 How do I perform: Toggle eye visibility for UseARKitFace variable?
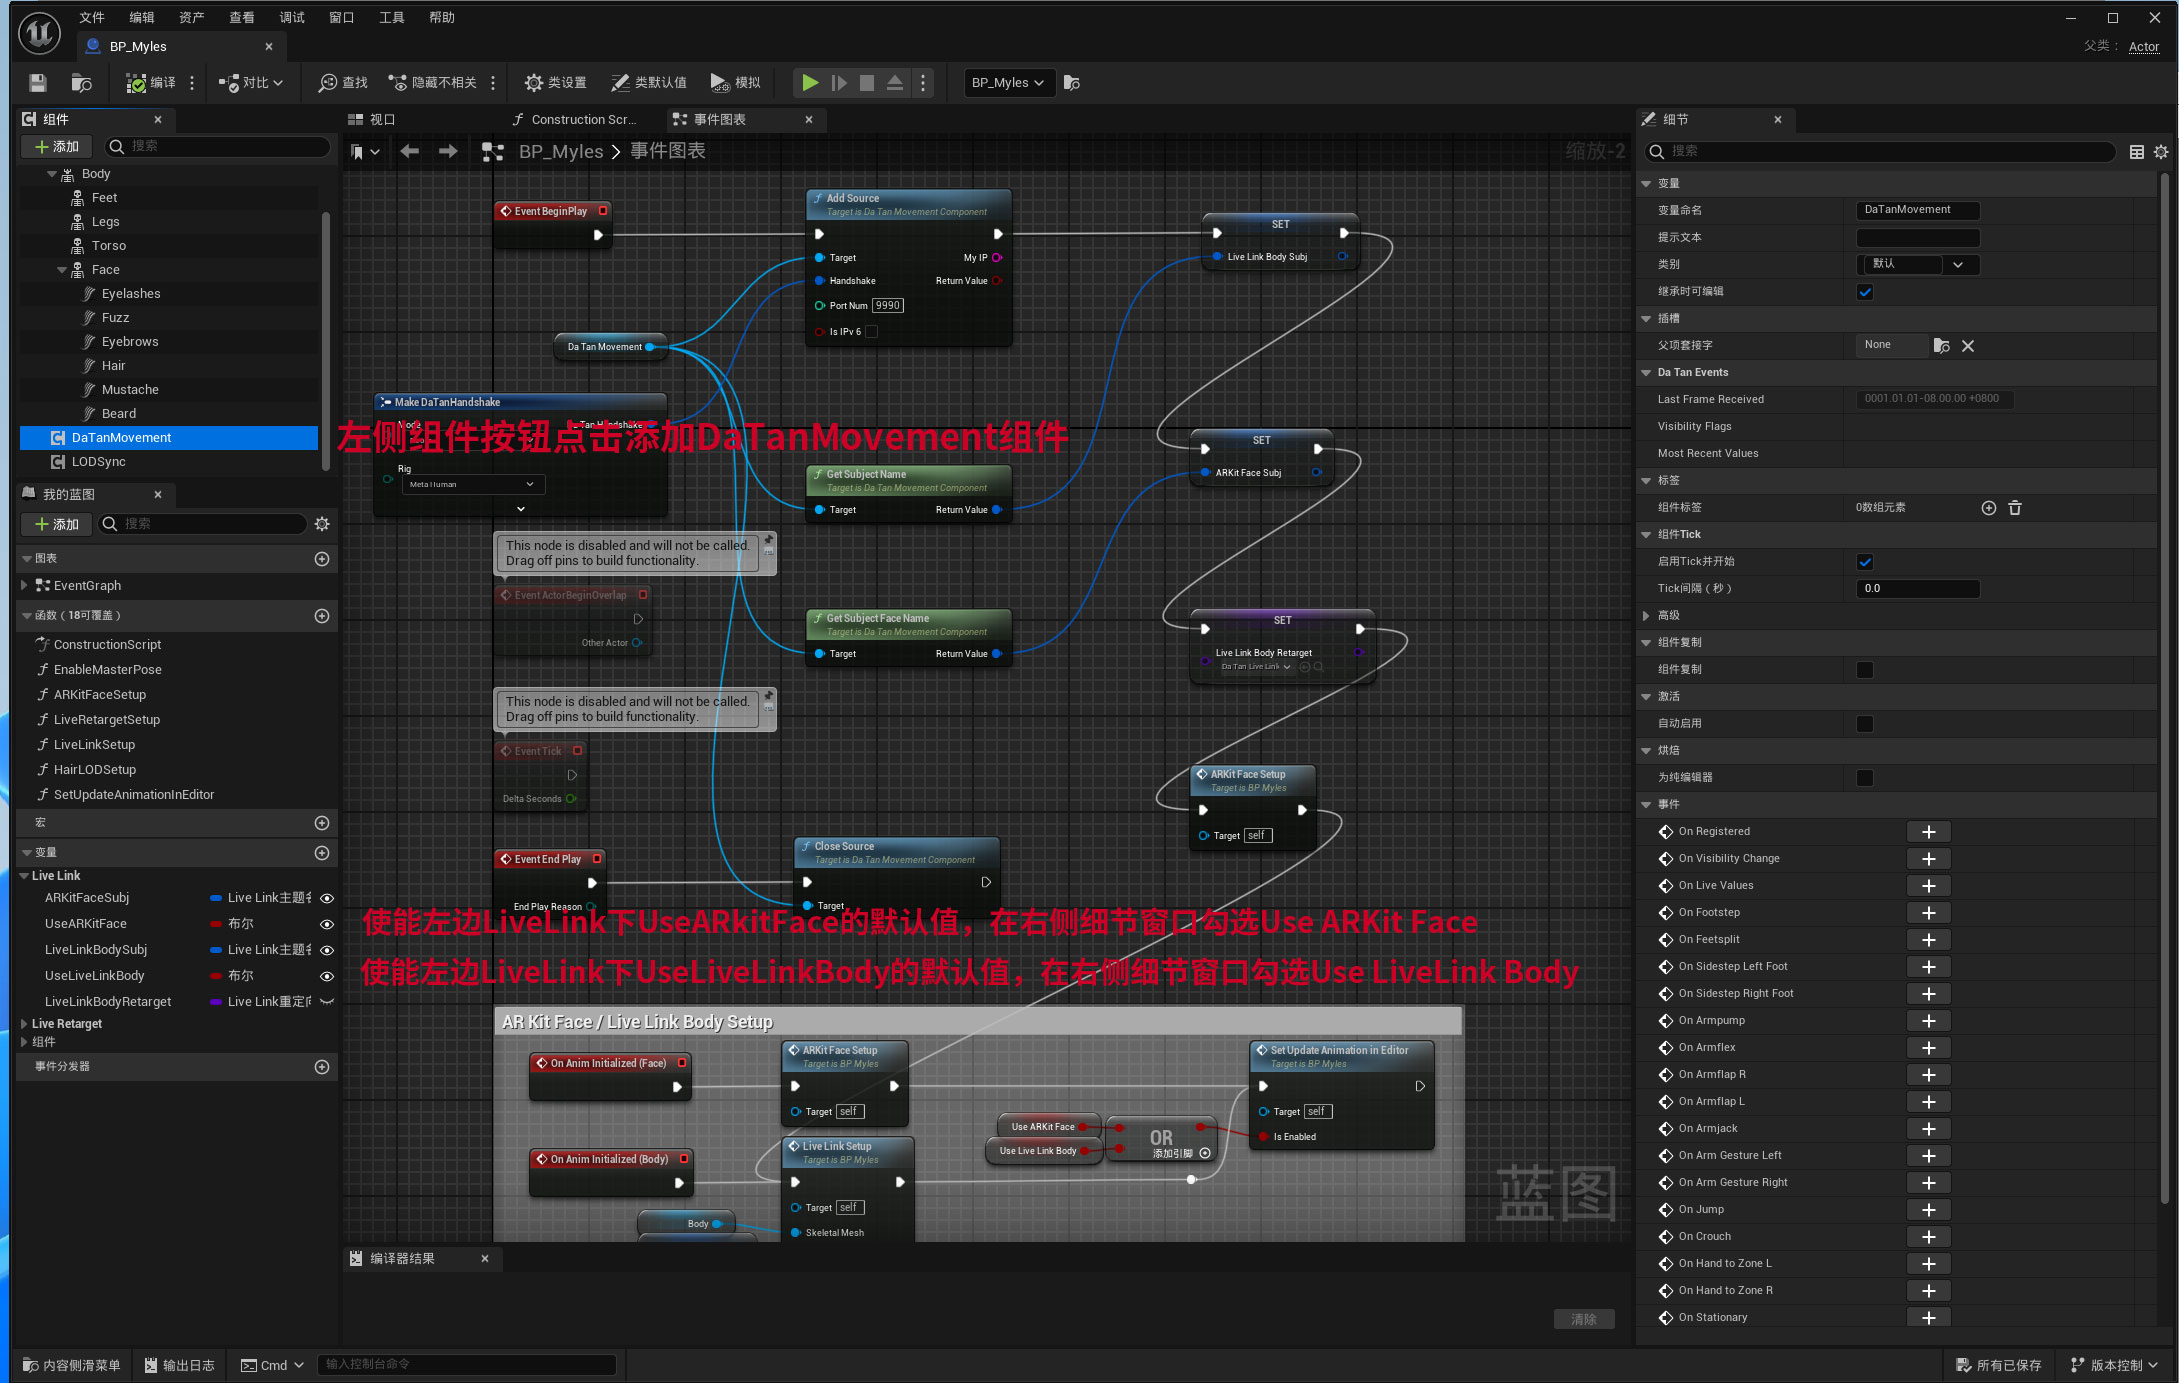[326, 924]
